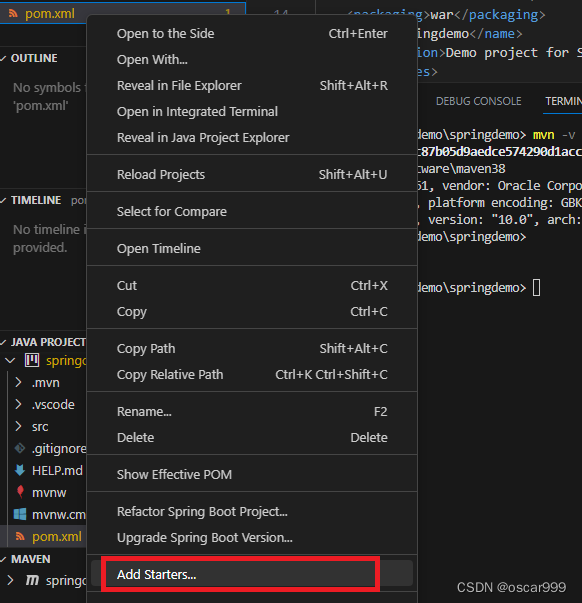The image size is (582, 603).
Task: Click the .gitignore git file icon
Action: click(20, 448)
